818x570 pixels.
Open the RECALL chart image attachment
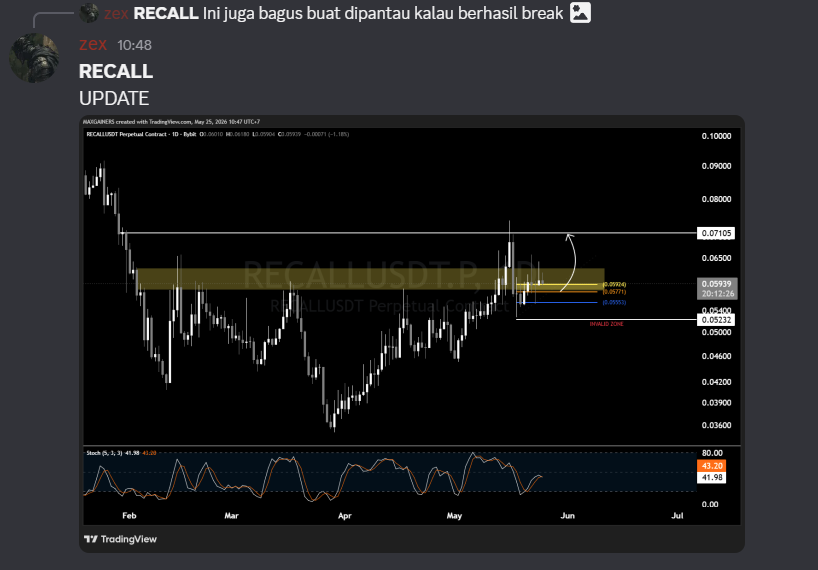pyautogui.click(x=412, y=334)
